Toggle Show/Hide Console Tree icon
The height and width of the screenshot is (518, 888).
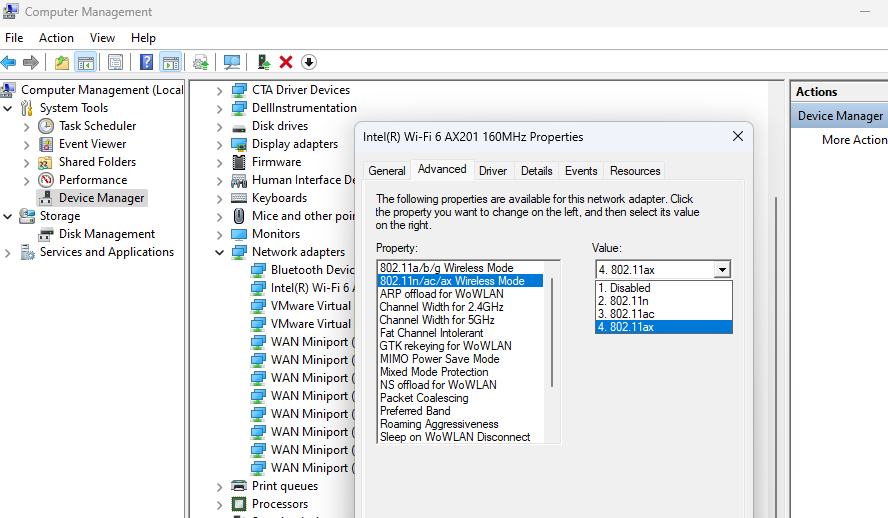click(x=86, y=62)
